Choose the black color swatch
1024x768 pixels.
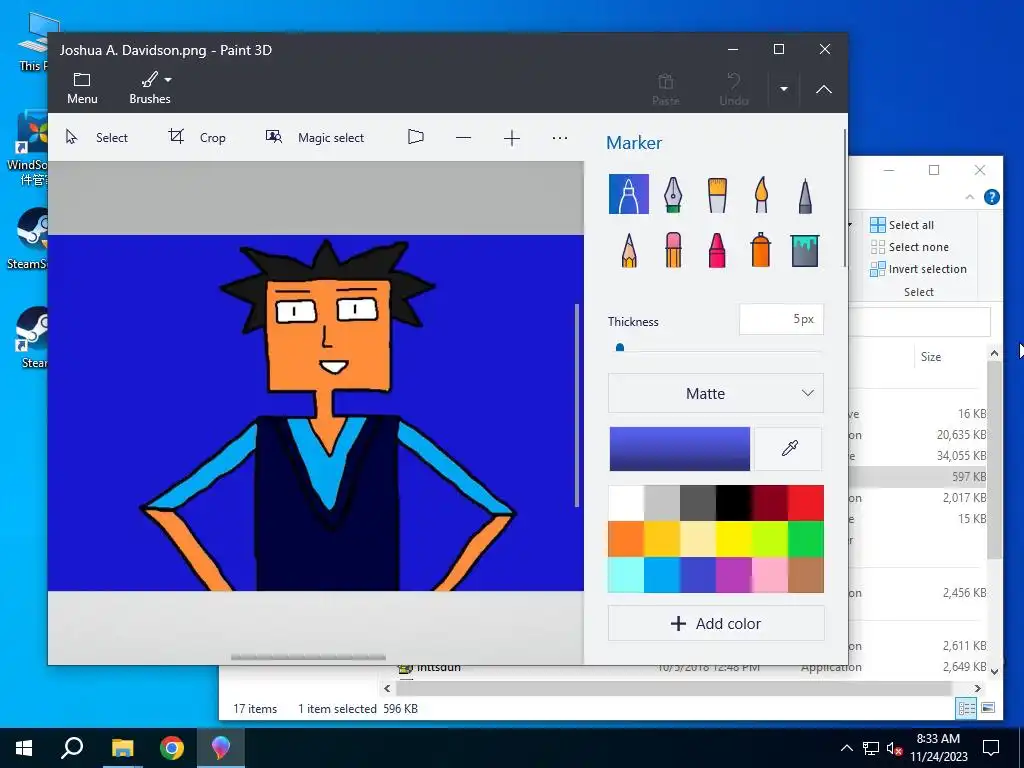click(733, 502)
